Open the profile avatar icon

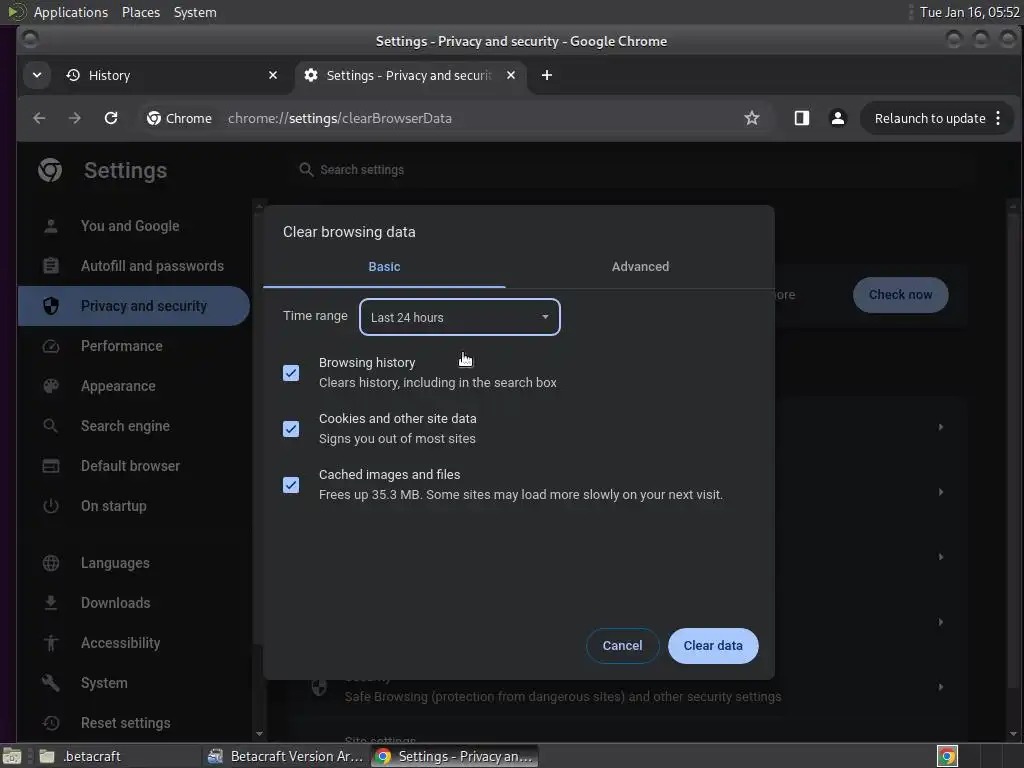(837, 118)
